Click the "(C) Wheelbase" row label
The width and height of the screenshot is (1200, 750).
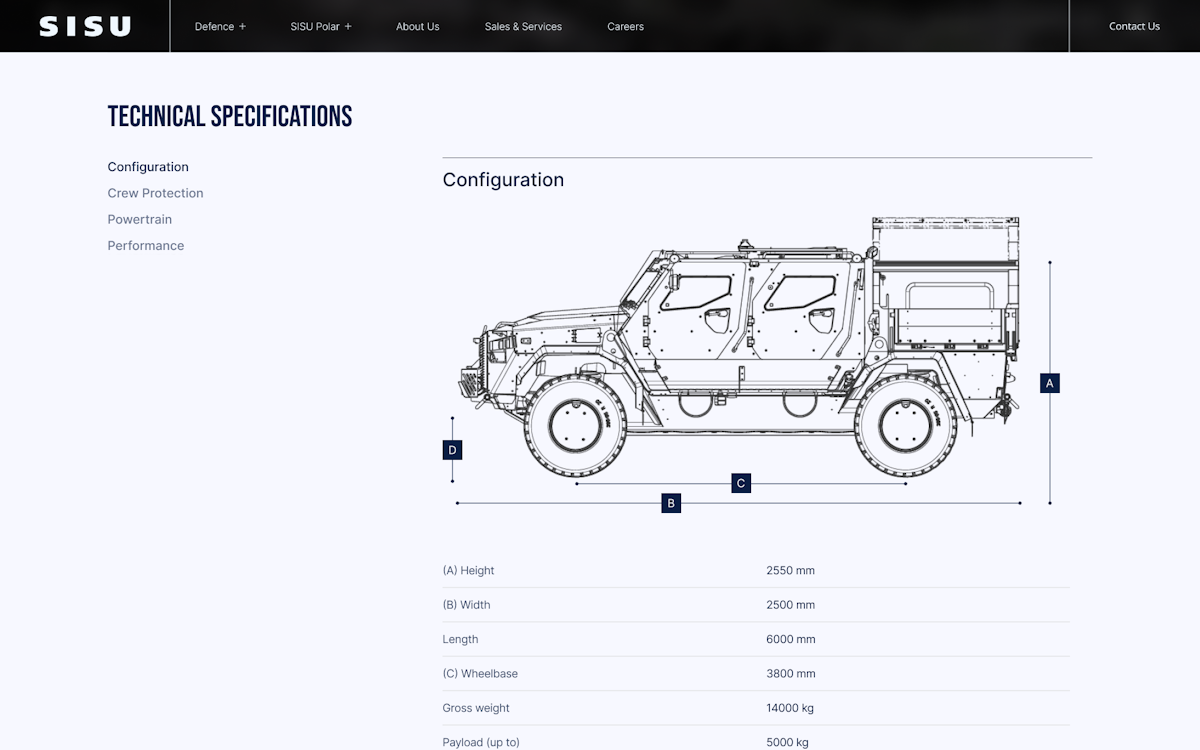[x=480, y=674]
